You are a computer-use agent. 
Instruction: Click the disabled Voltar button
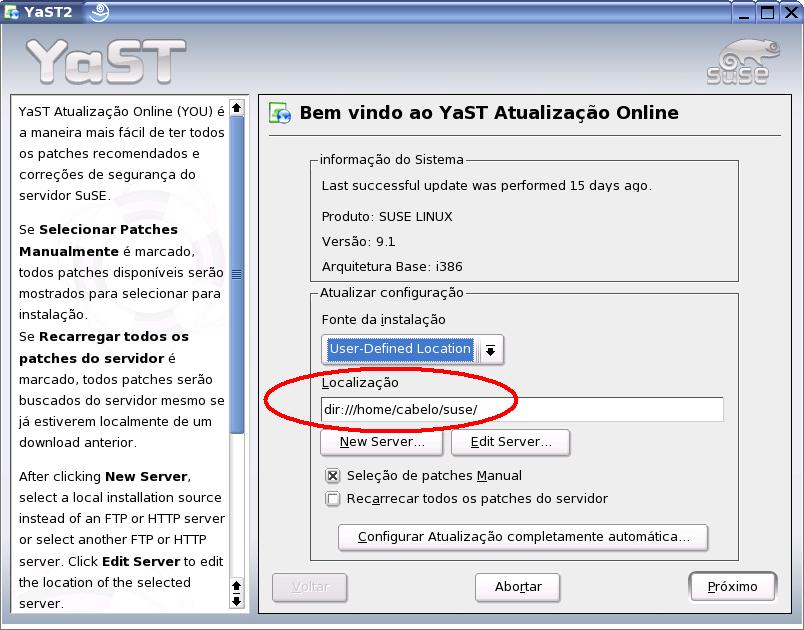click(310, 587)
